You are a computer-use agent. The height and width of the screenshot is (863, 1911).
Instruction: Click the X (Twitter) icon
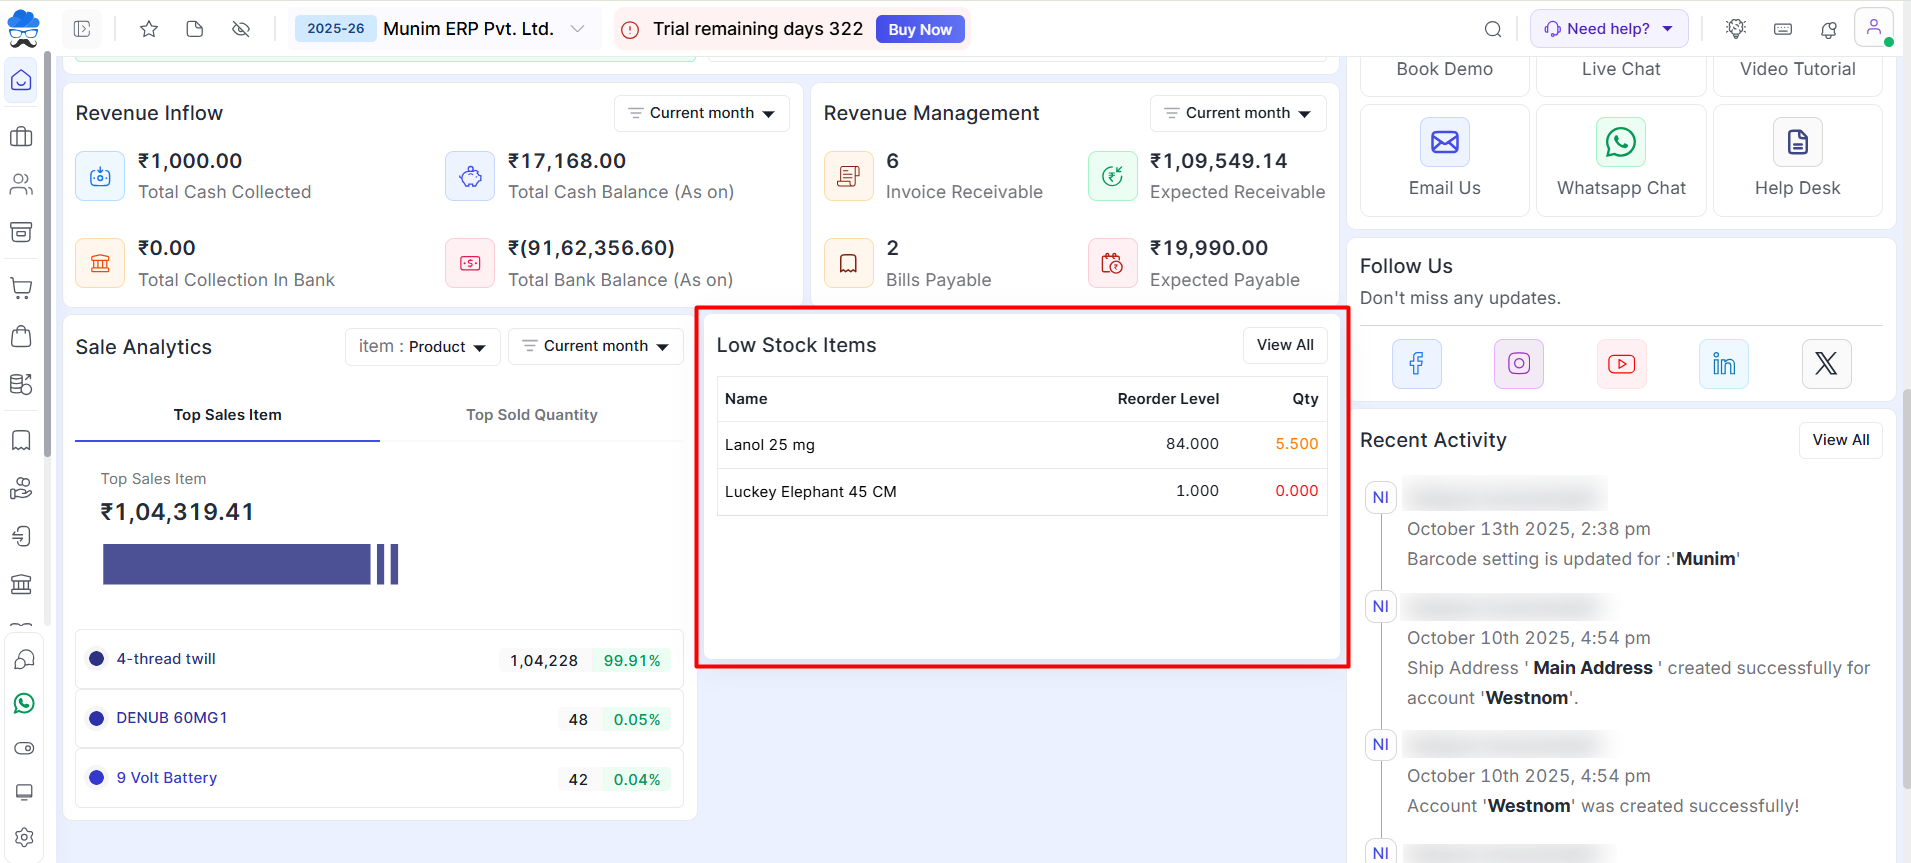(x=1825, y=364)
